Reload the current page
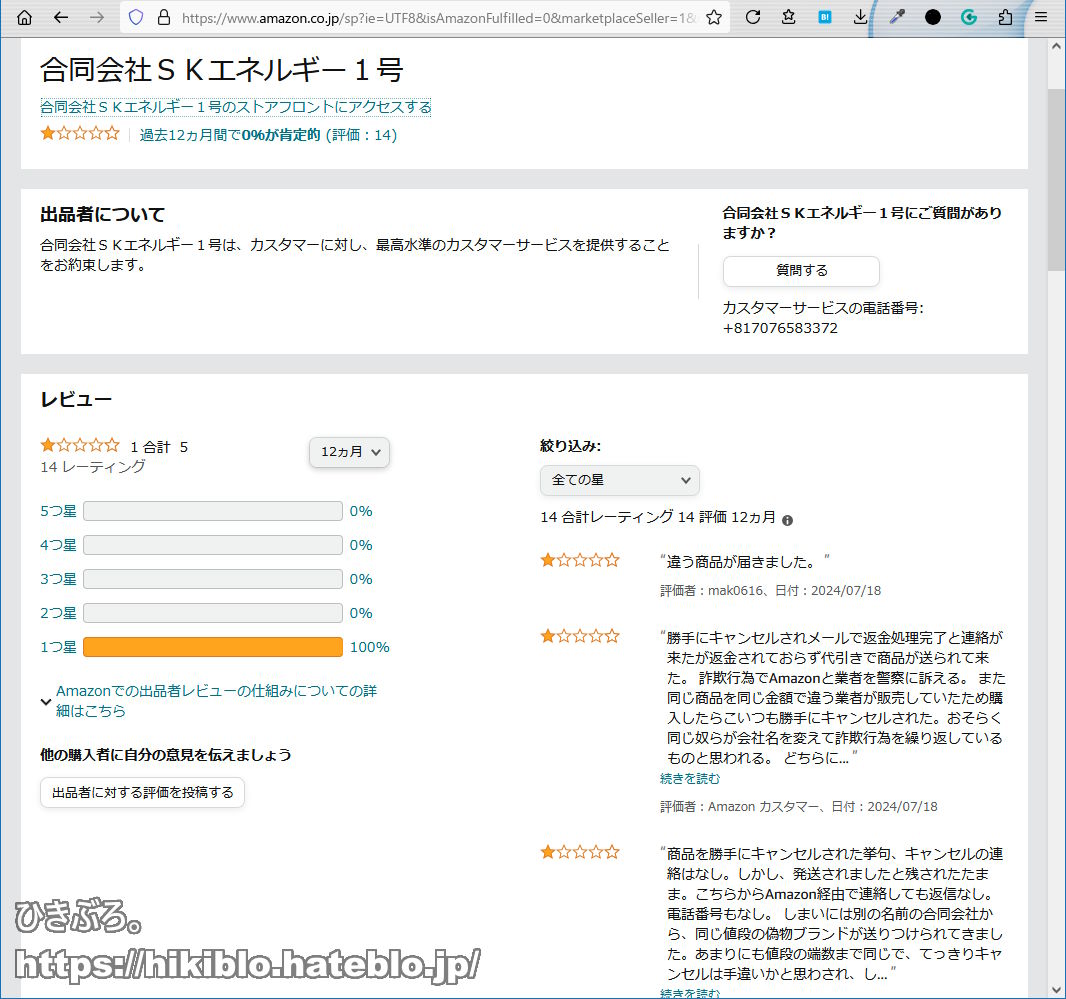Screen dimensions: 1066x999 [753, 18]
